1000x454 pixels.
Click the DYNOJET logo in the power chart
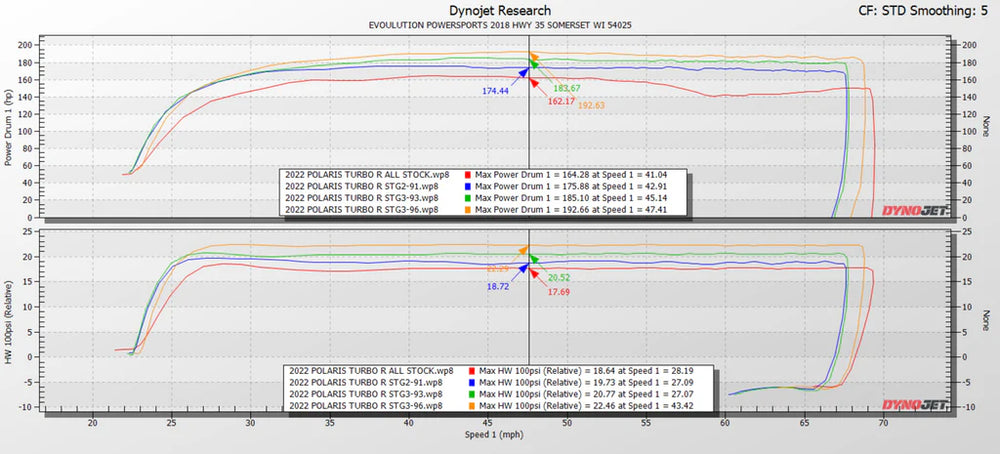912,210
